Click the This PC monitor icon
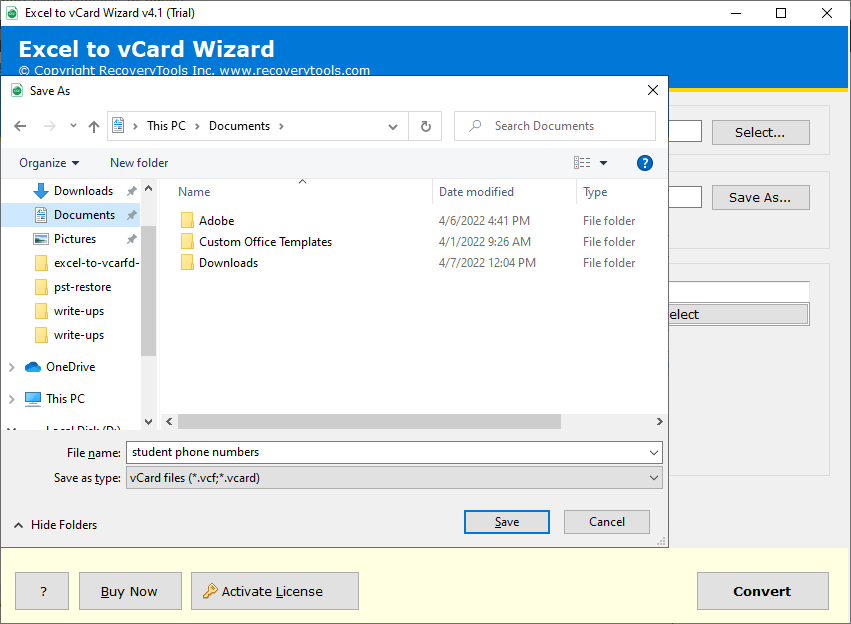The image size is (851, 624). (33, 399)
